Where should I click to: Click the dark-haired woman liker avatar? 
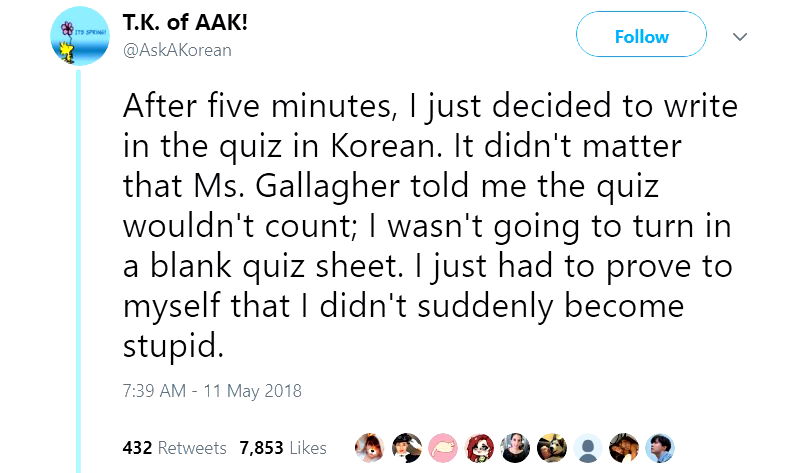point(516,447)
